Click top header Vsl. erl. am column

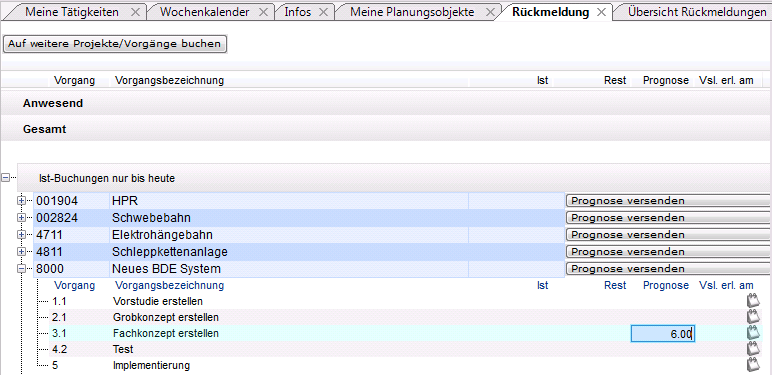tap(726, 80)
